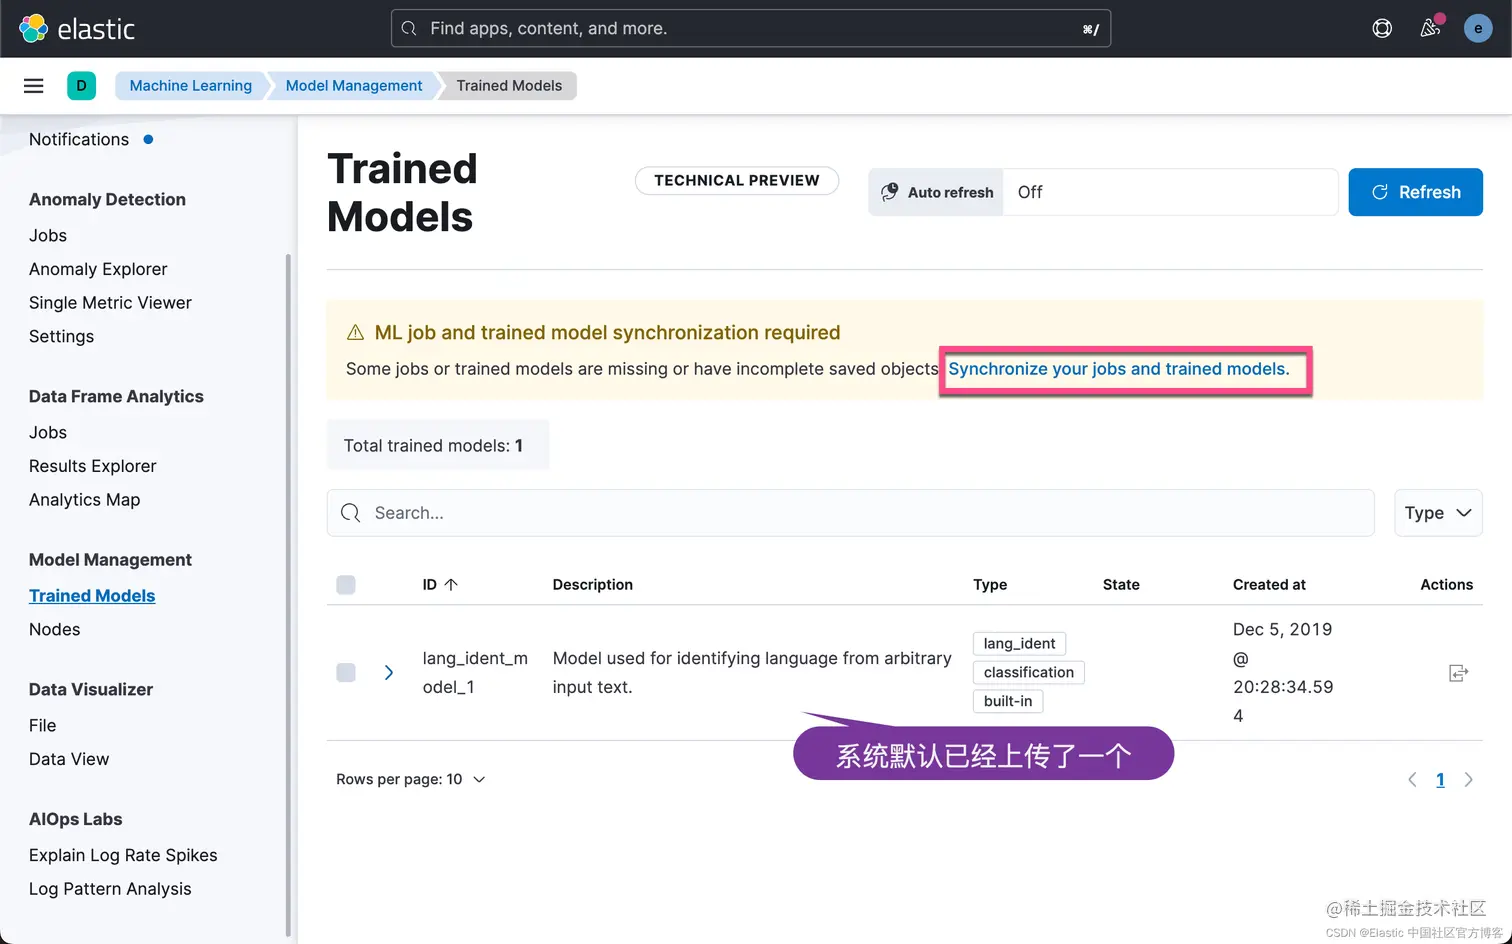
Task: Focus the trained models Search field
Action: click(850, 513)
